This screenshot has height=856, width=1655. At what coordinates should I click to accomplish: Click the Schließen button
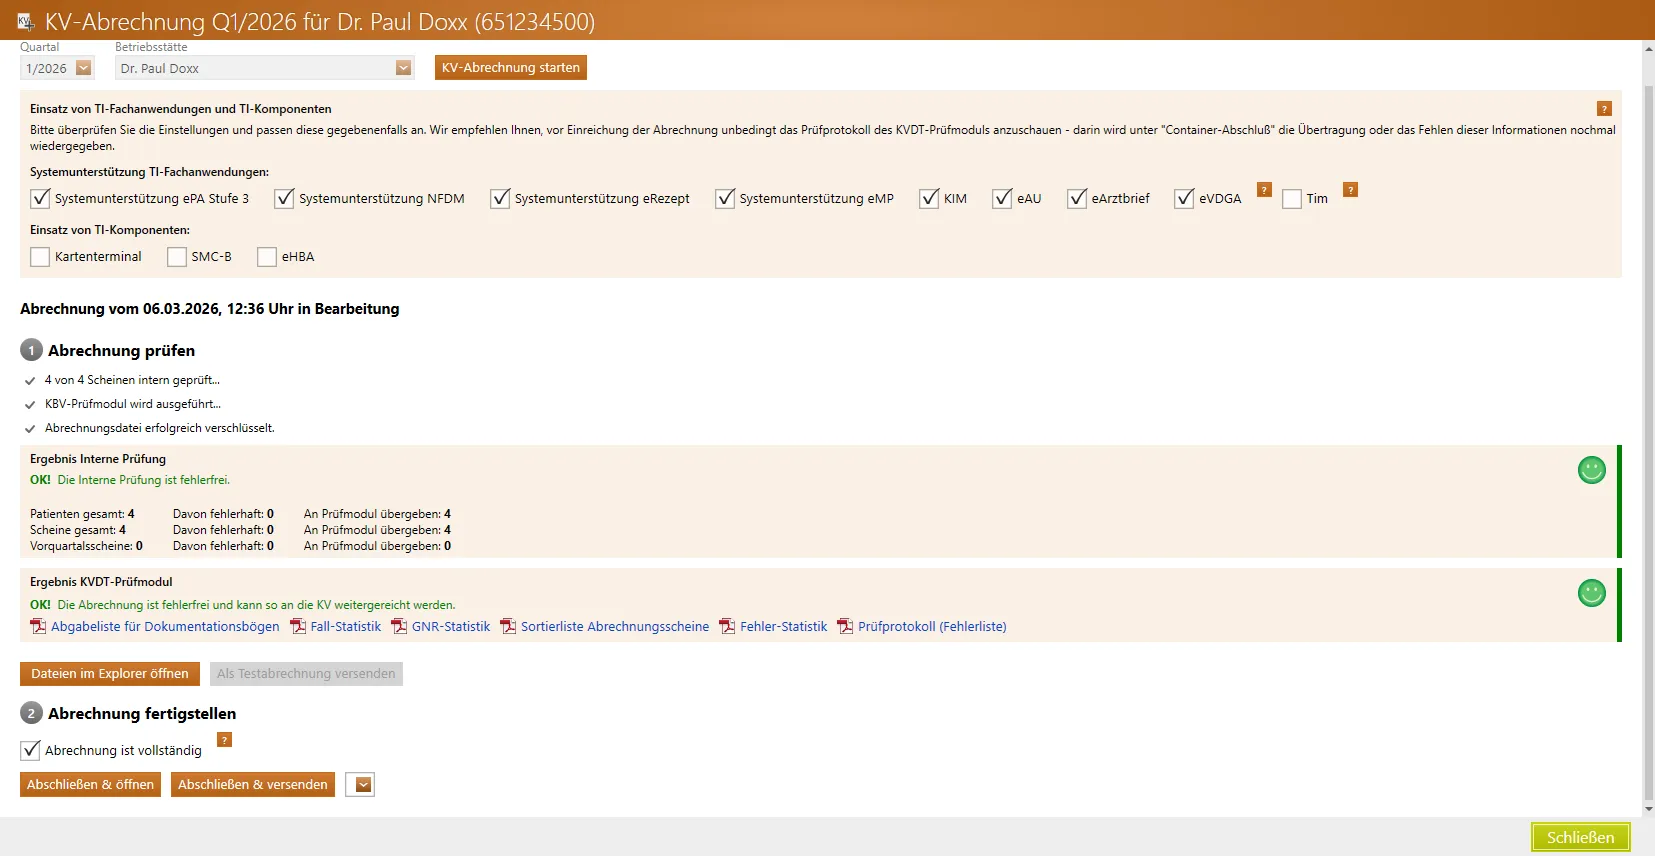tap(1580, 837)
